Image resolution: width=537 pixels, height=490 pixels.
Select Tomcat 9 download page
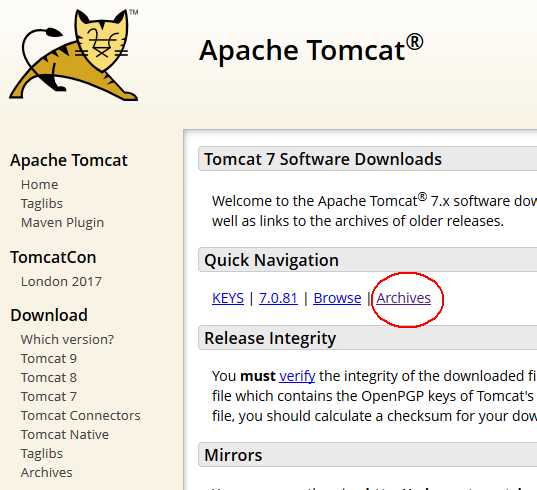pos(49,359)
